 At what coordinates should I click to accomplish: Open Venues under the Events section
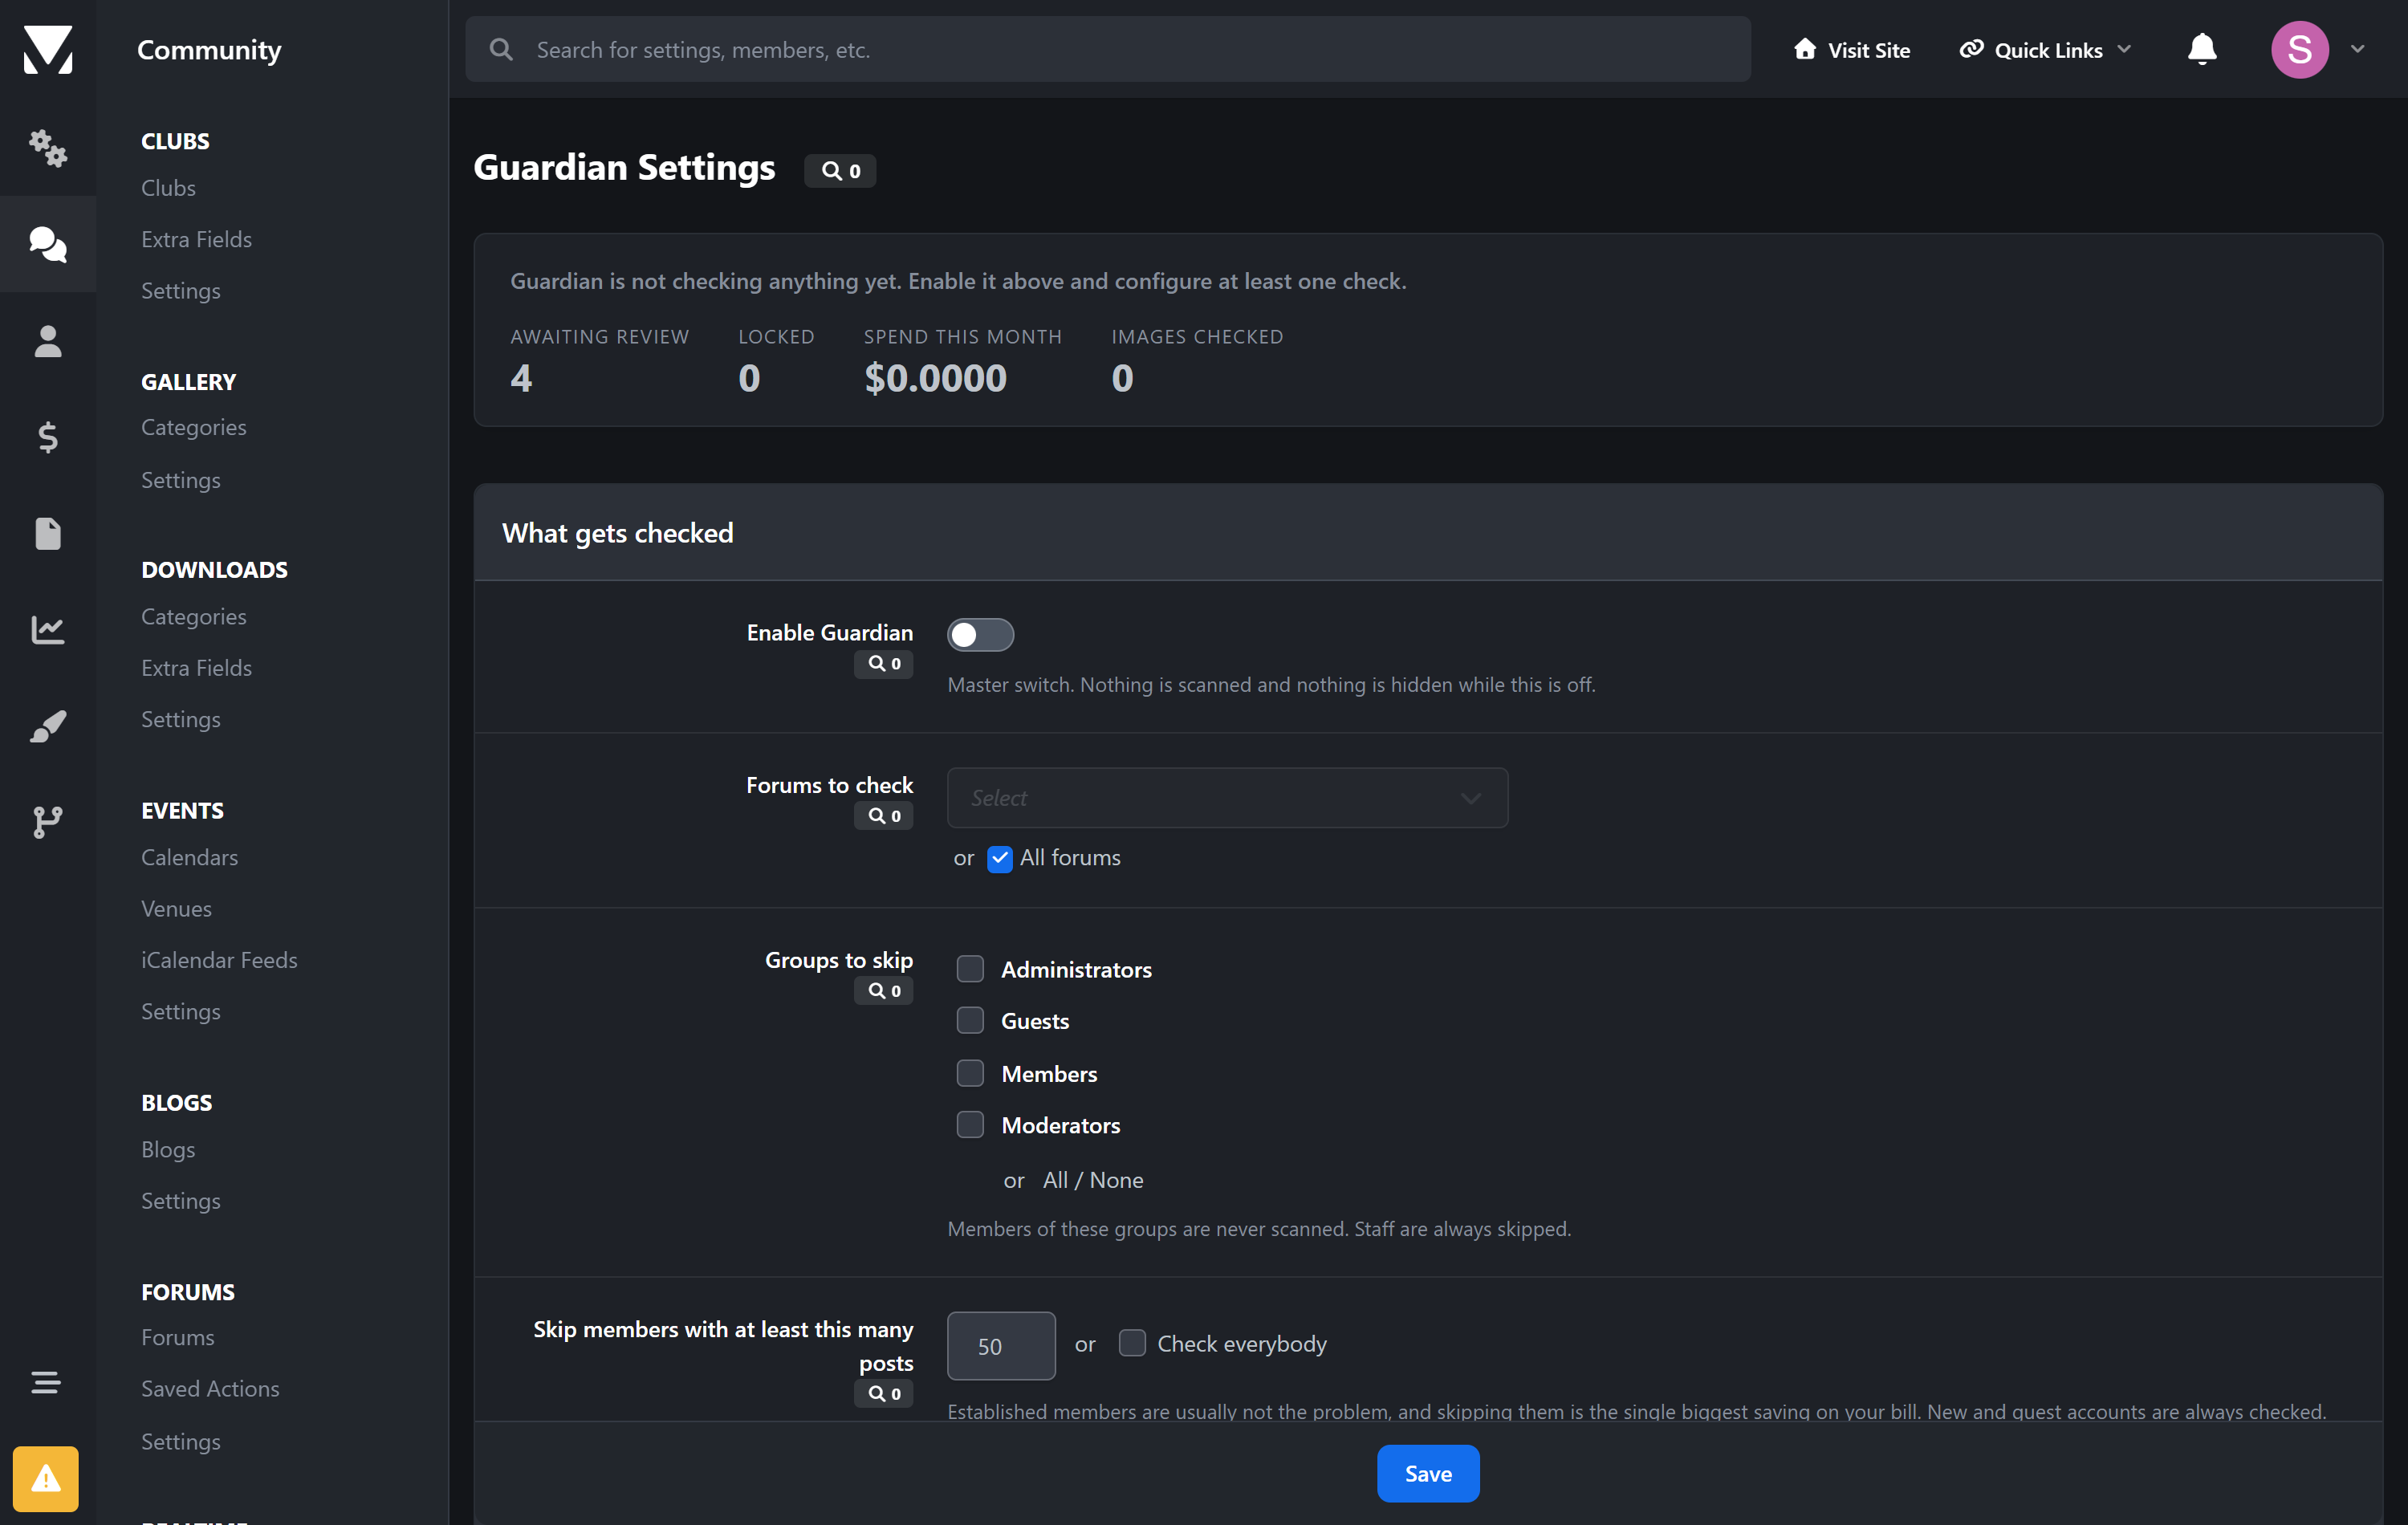(x=176, y=909)
